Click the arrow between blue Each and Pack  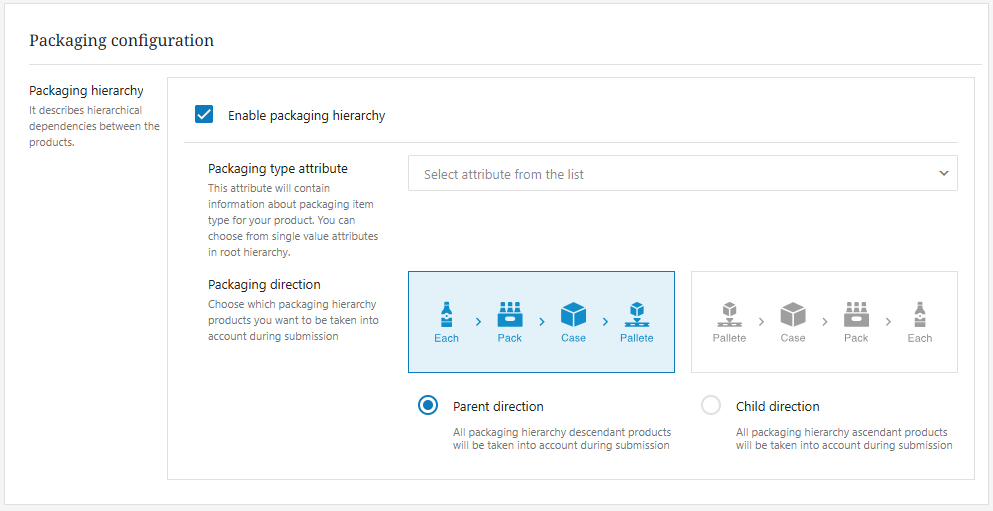coord(478,322)
